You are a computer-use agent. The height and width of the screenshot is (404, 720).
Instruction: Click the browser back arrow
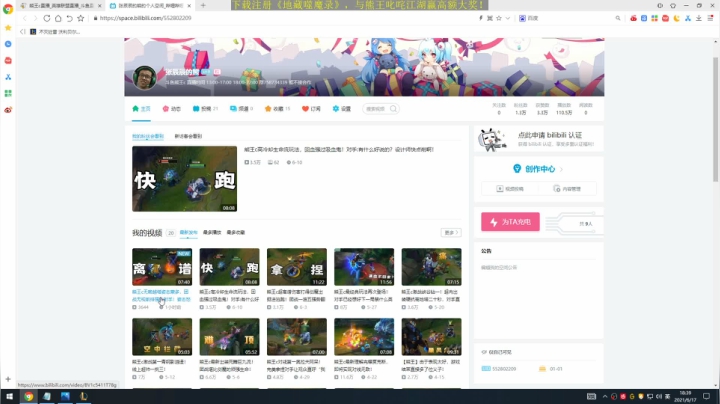(25, 18)
